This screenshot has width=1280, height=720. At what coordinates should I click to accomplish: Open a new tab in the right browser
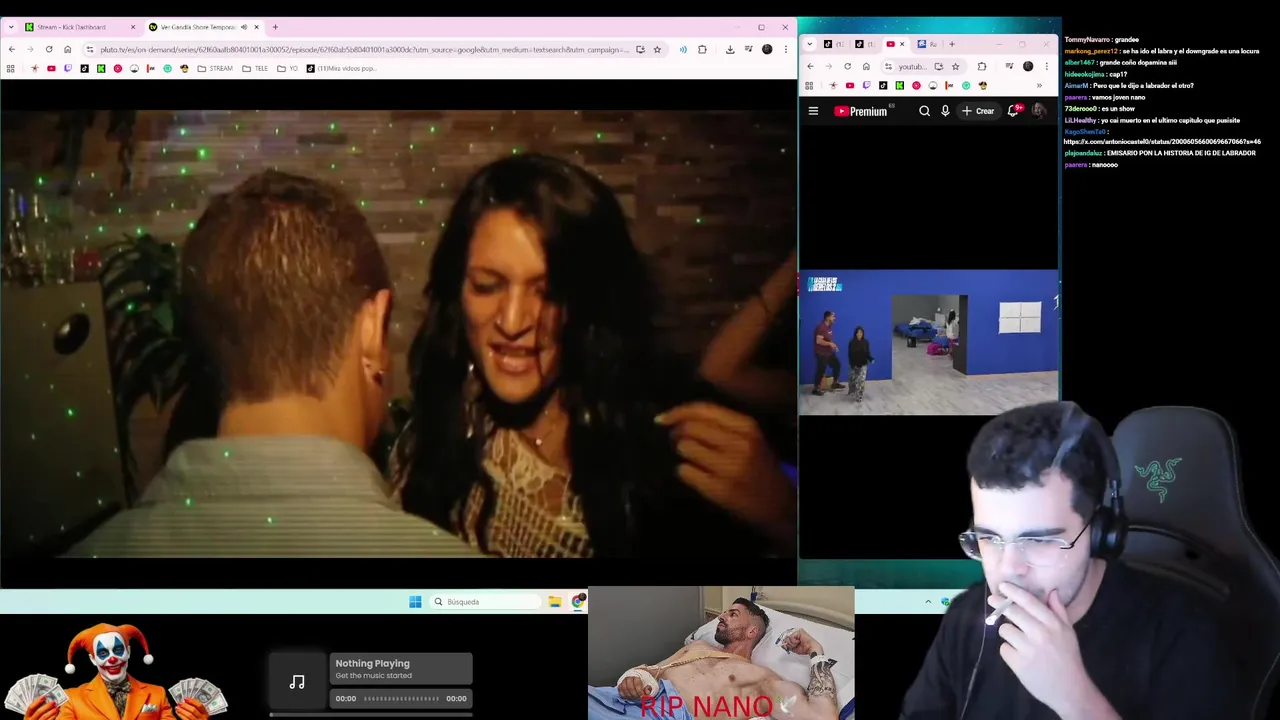pyautogui.click(x=952, y=44)
